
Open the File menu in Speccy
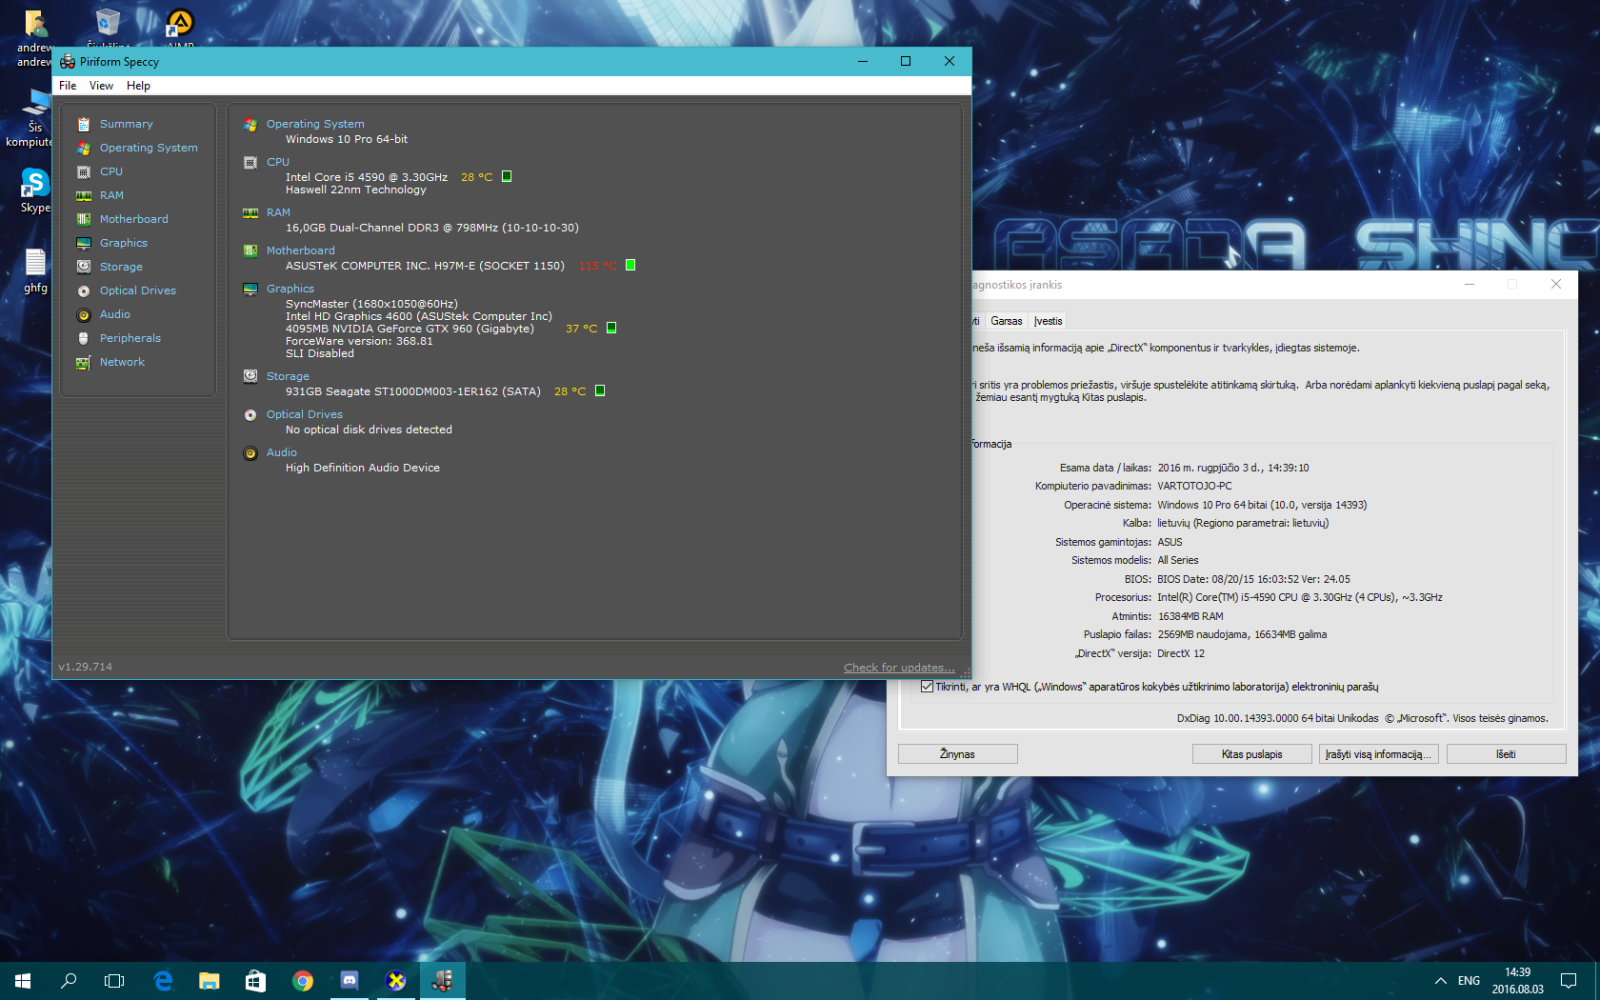click(x=68, y=86)
